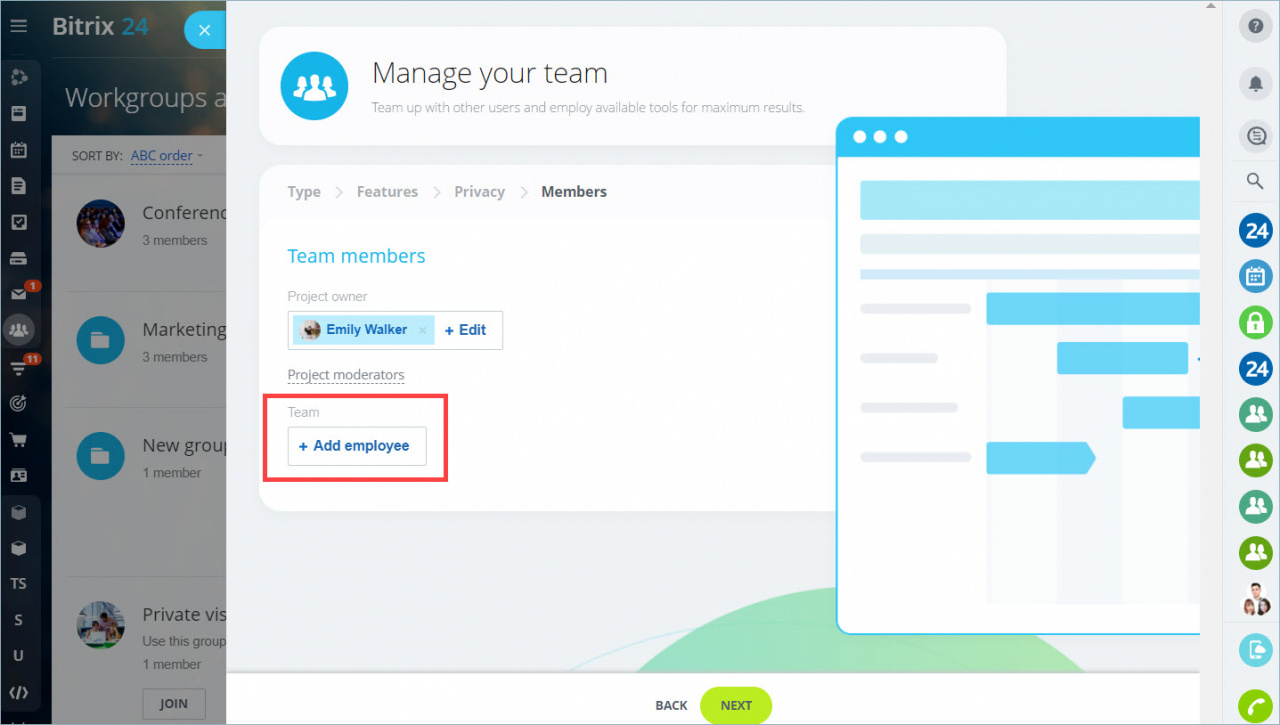Image resolution: width=1280 pixels, height=725 pixels.
Task: Open the mail icon with badge 1
Action: pyautogui.click(x=18, y=294)
